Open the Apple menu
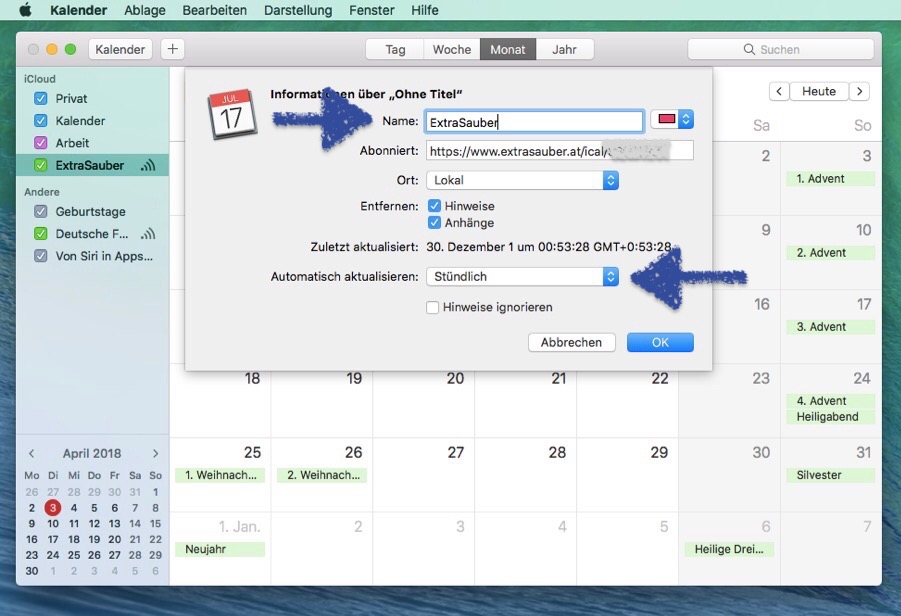901x616 pixels. coord(25,10)
